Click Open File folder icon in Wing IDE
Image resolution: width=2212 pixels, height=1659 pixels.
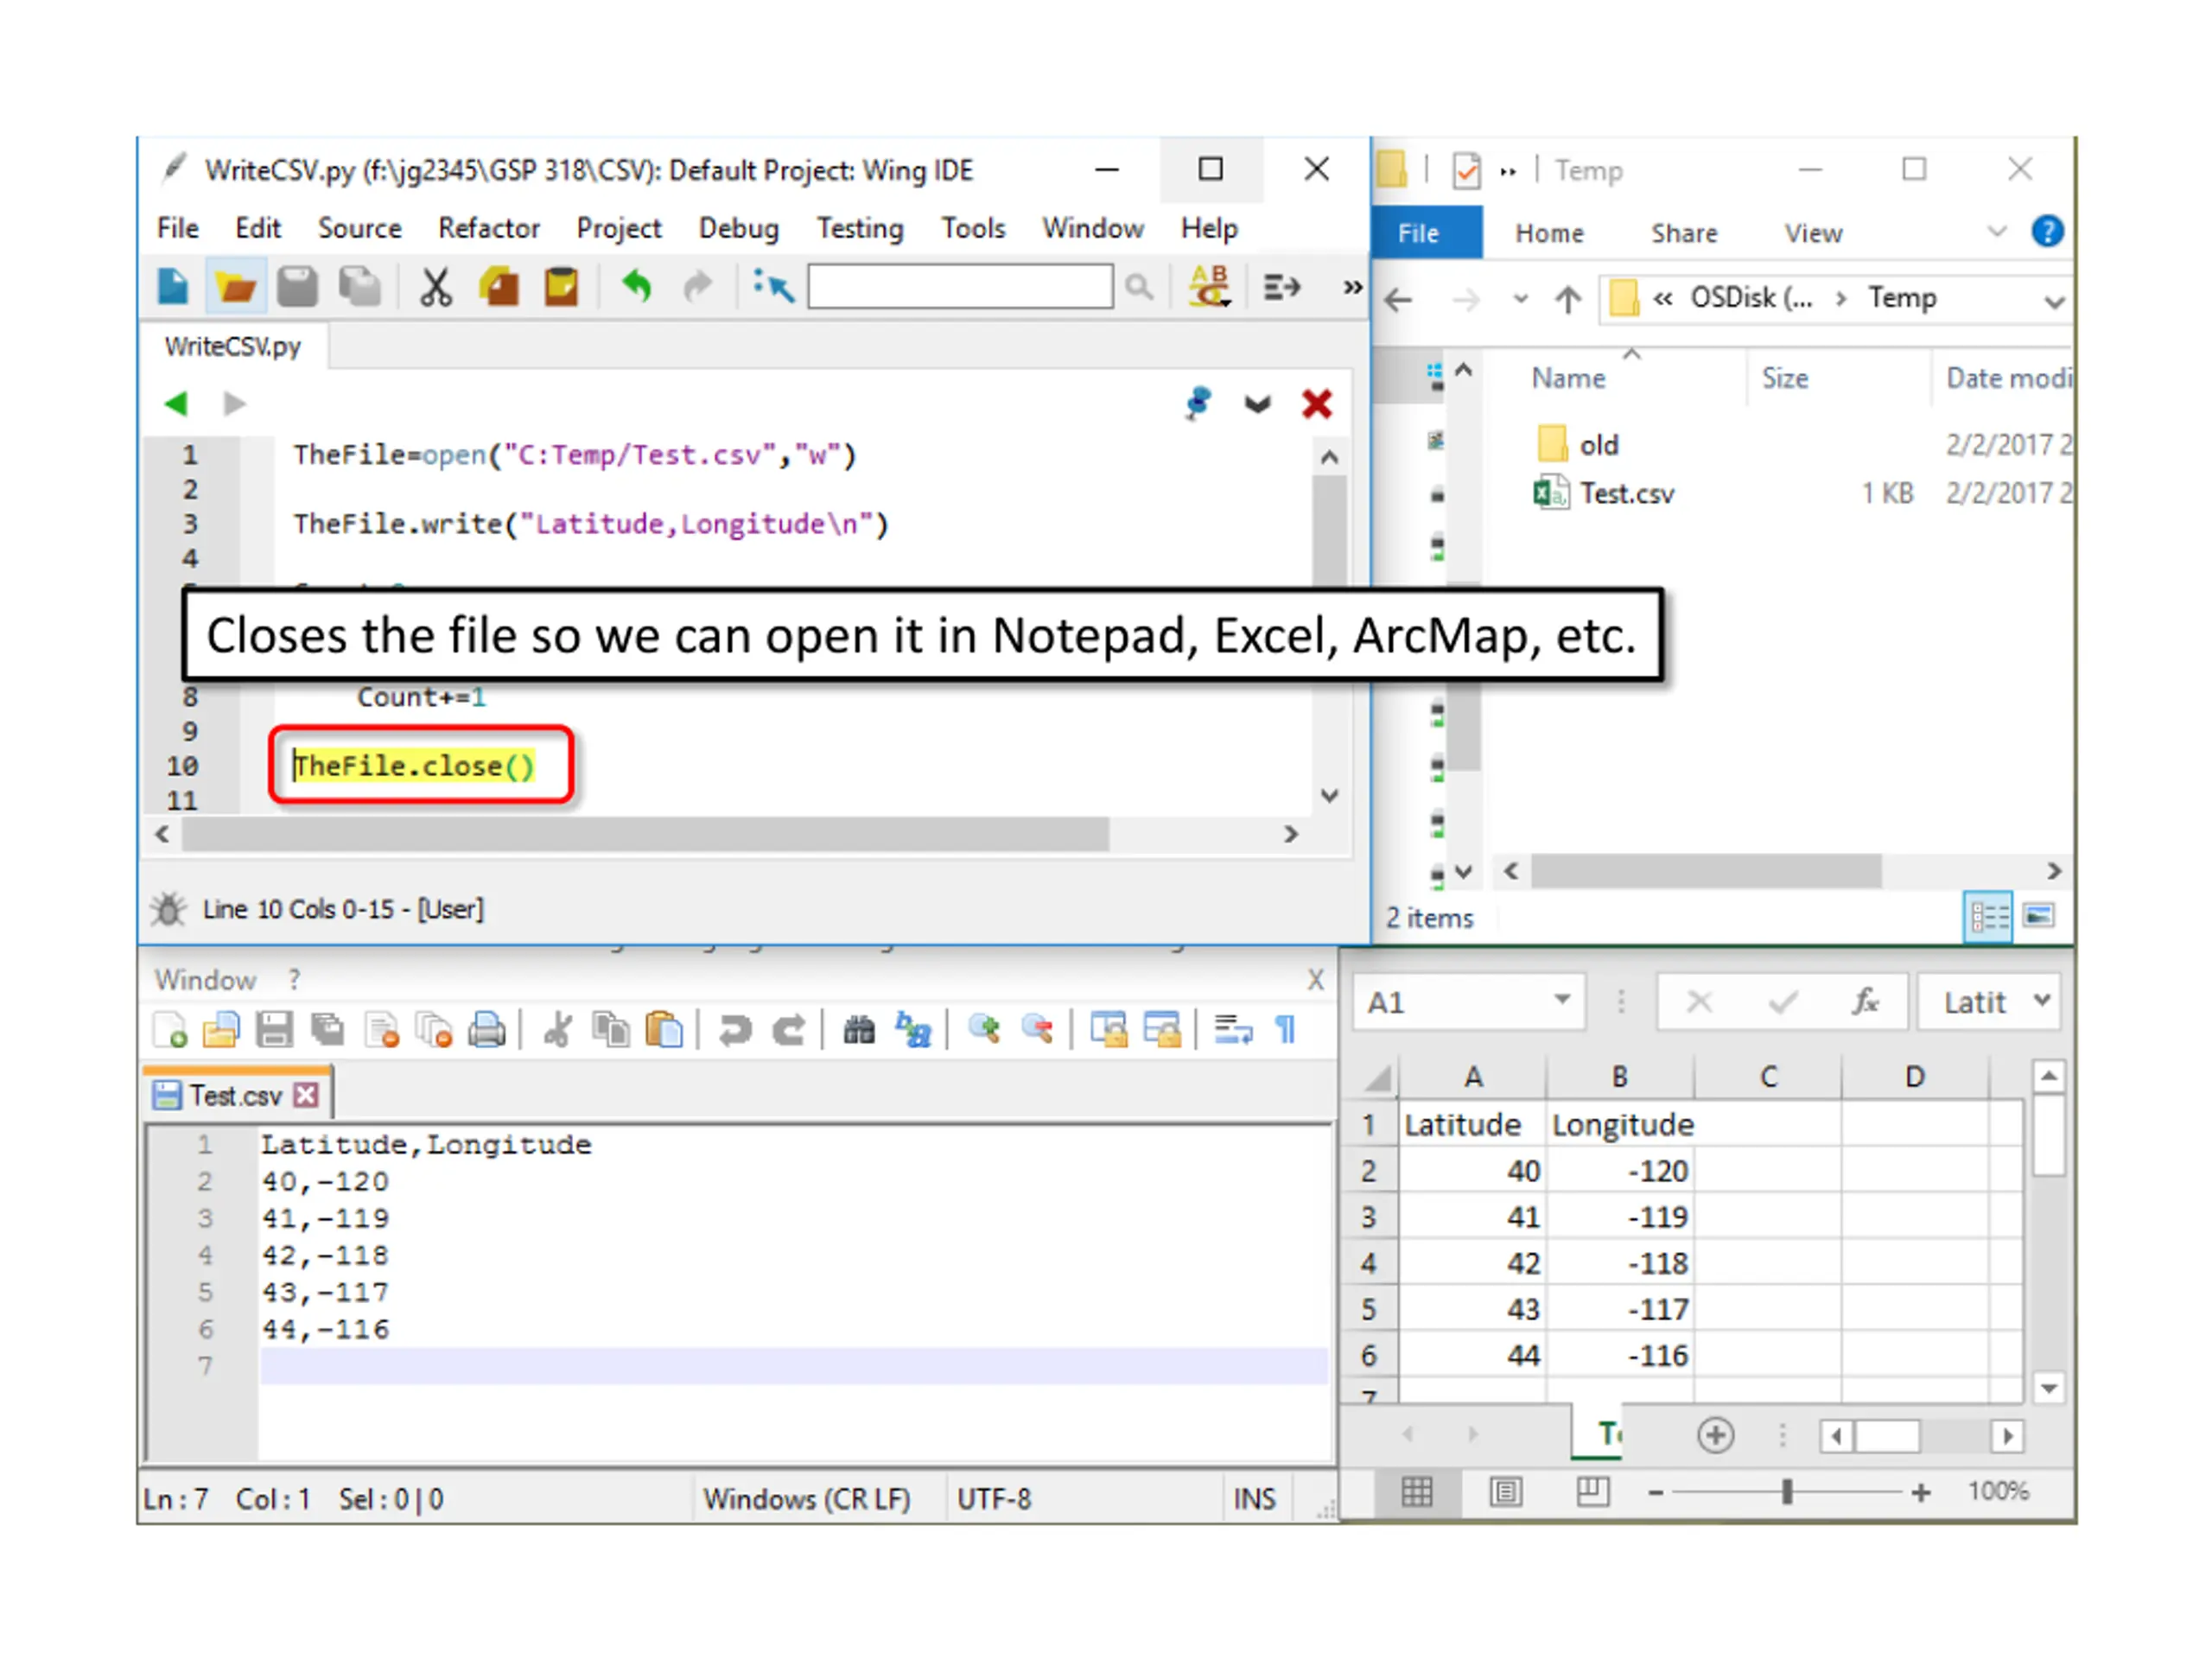235,287
